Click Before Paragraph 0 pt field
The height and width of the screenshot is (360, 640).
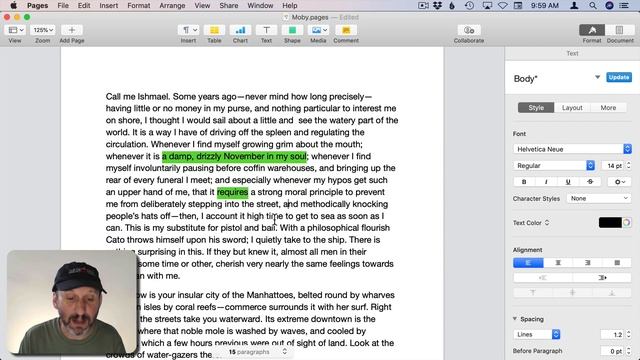point(612,351)
